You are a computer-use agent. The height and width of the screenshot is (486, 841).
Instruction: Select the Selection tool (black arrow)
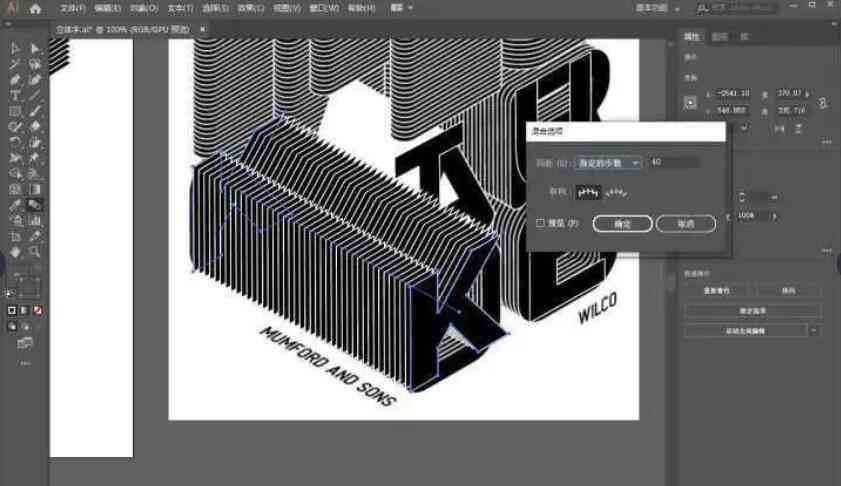pyautogui.click(x=14, y=49)
